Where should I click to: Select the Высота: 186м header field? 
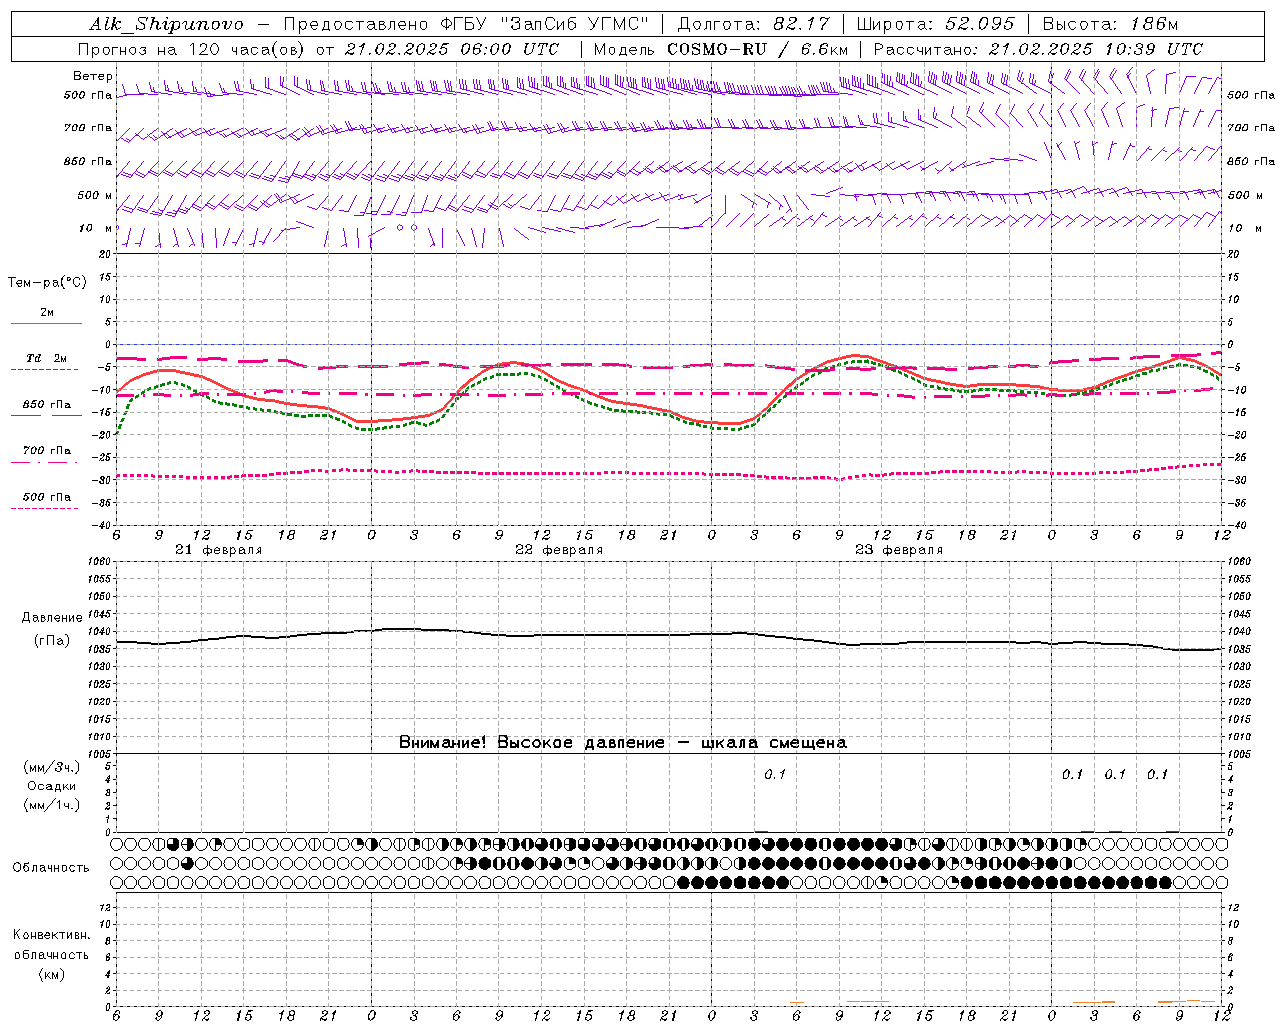pyautogui.click(x=1110, y=24)
